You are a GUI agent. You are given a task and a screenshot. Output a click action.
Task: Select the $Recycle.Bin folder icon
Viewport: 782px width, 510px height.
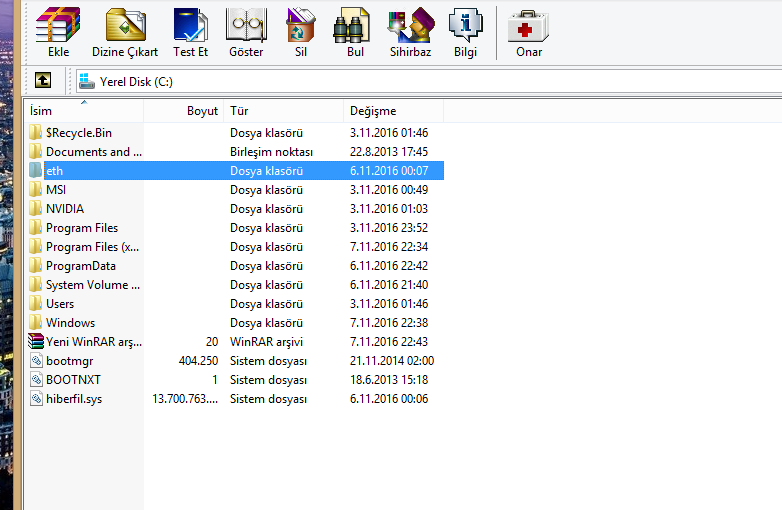tap(35, 133)
